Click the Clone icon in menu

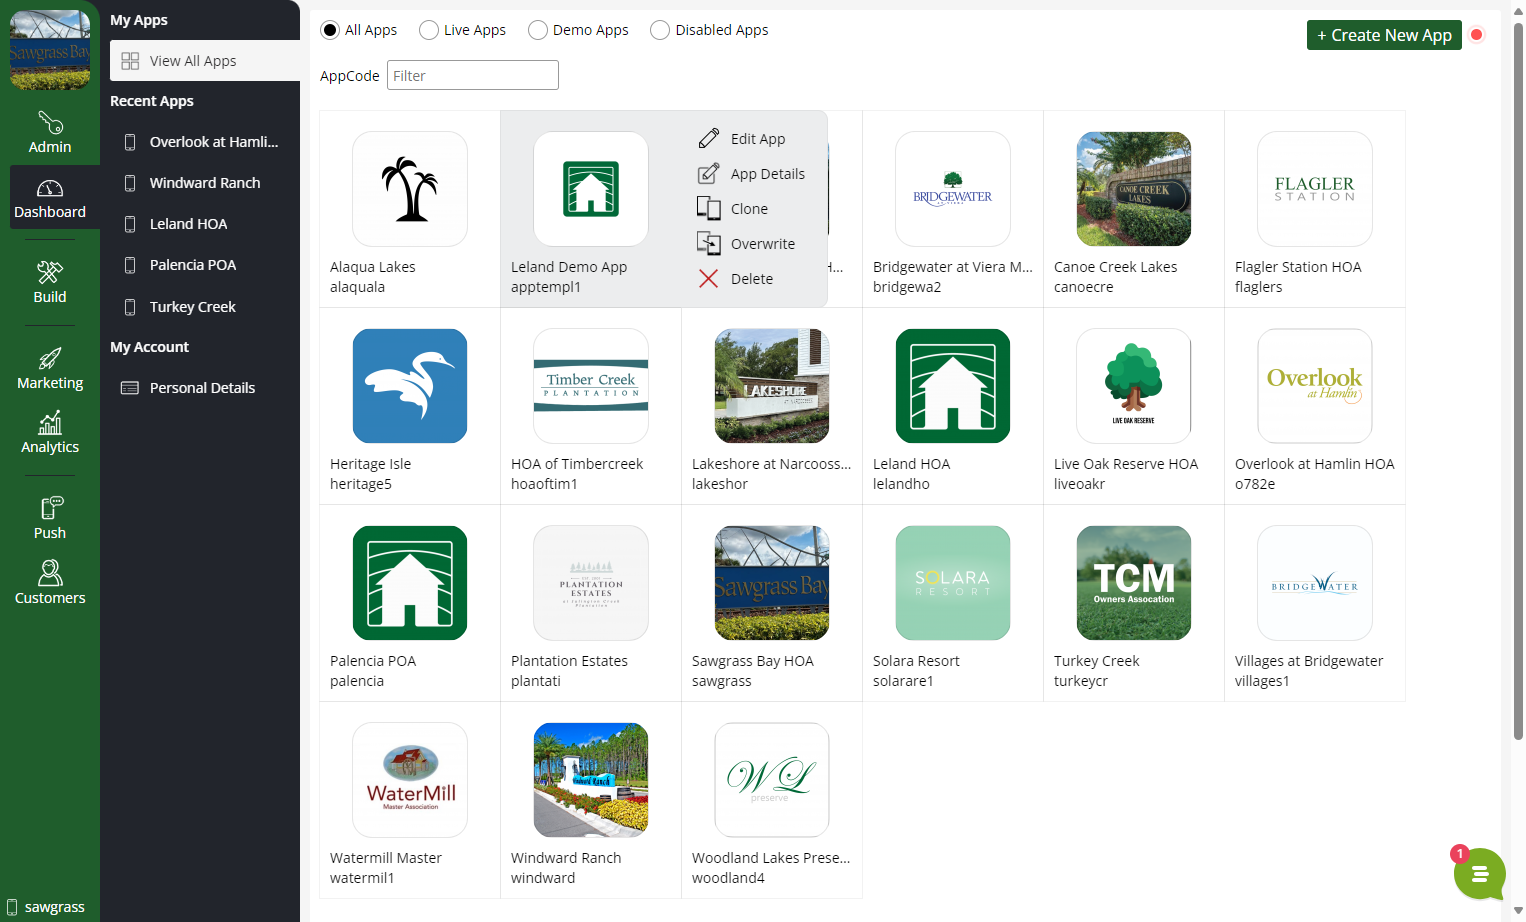click(x=709, y=208)
